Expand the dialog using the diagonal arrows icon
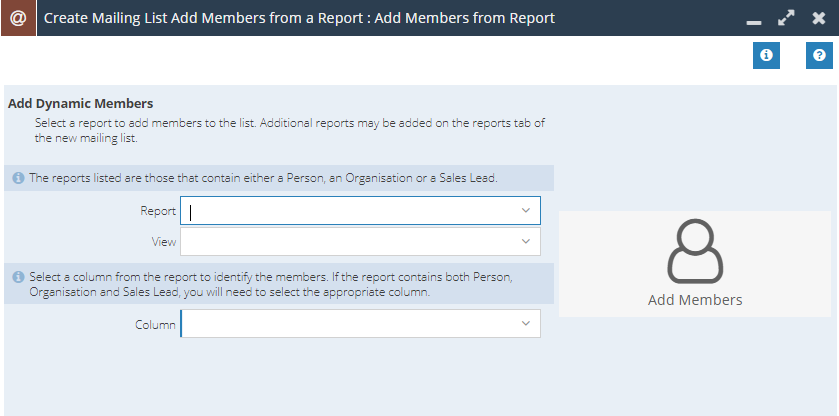This screenshot has width=839, height=416. click(x=786, y=18)
